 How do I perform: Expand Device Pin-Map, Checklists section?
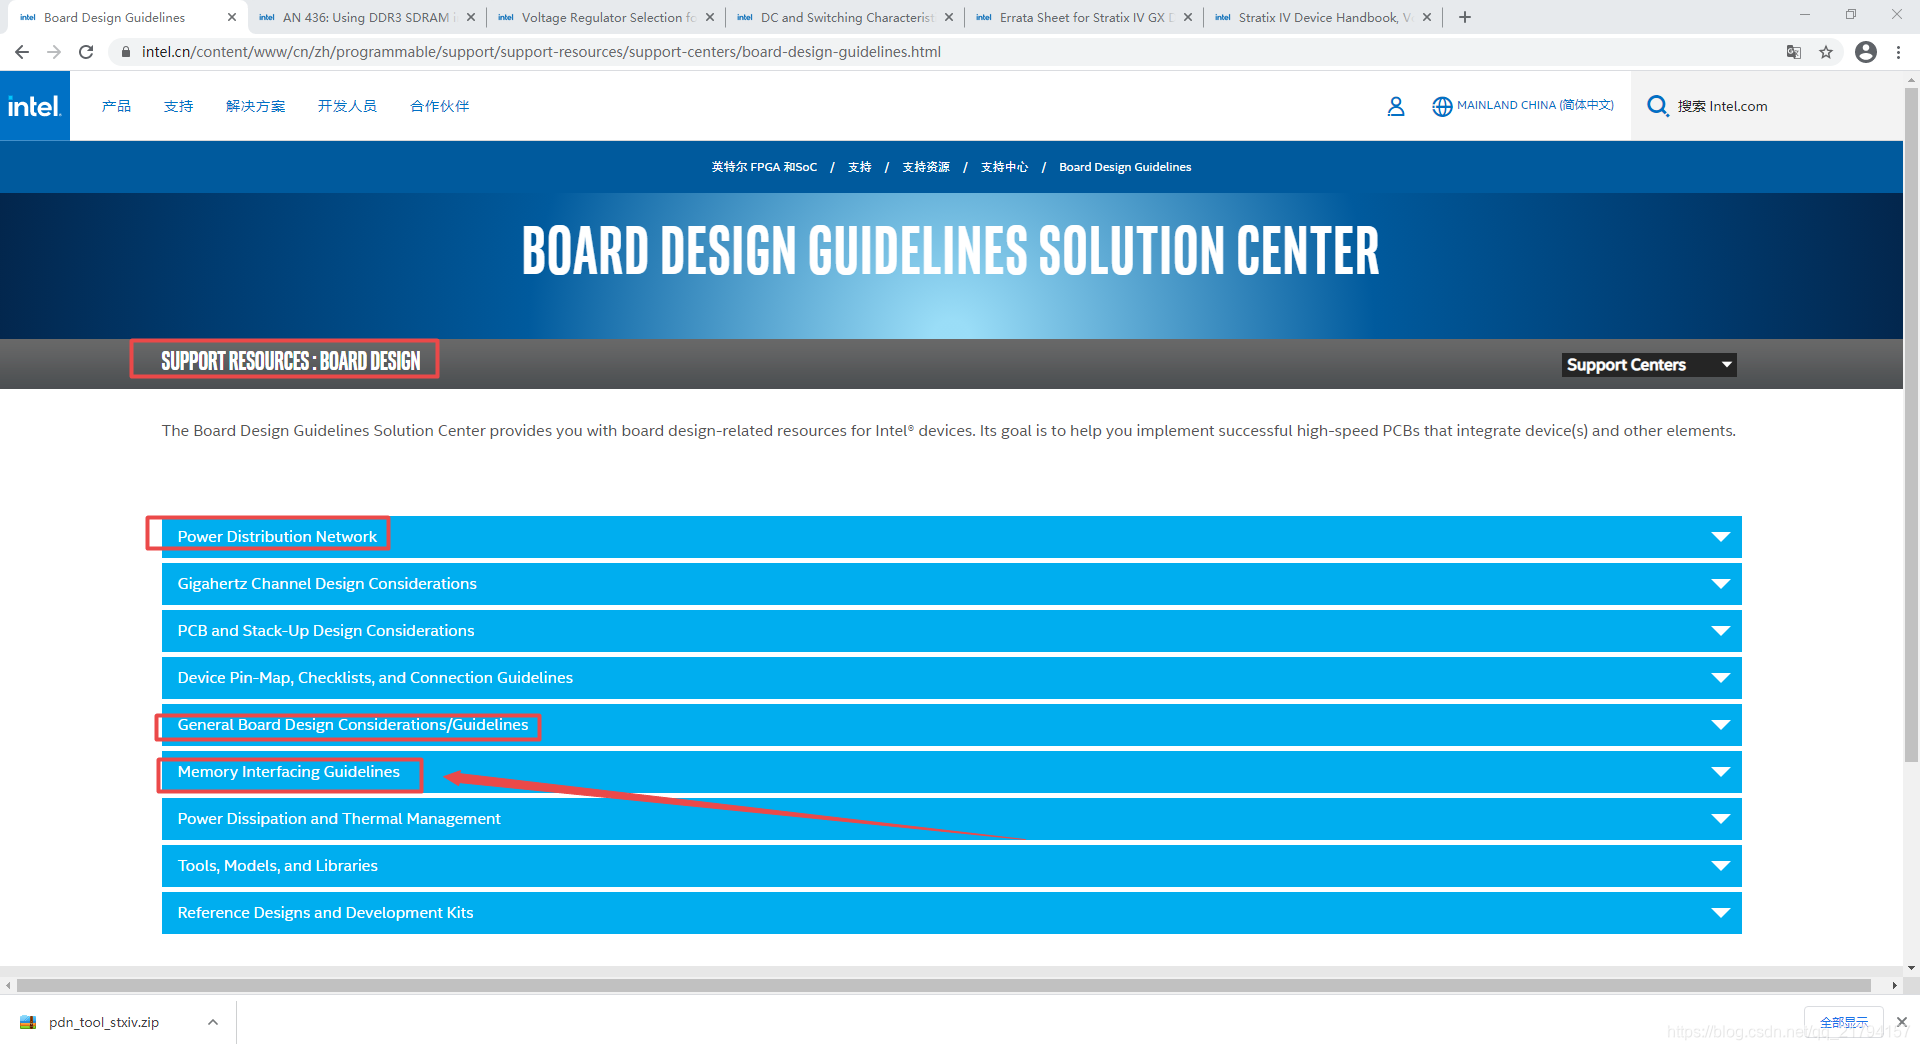click(x=952, y=678)
